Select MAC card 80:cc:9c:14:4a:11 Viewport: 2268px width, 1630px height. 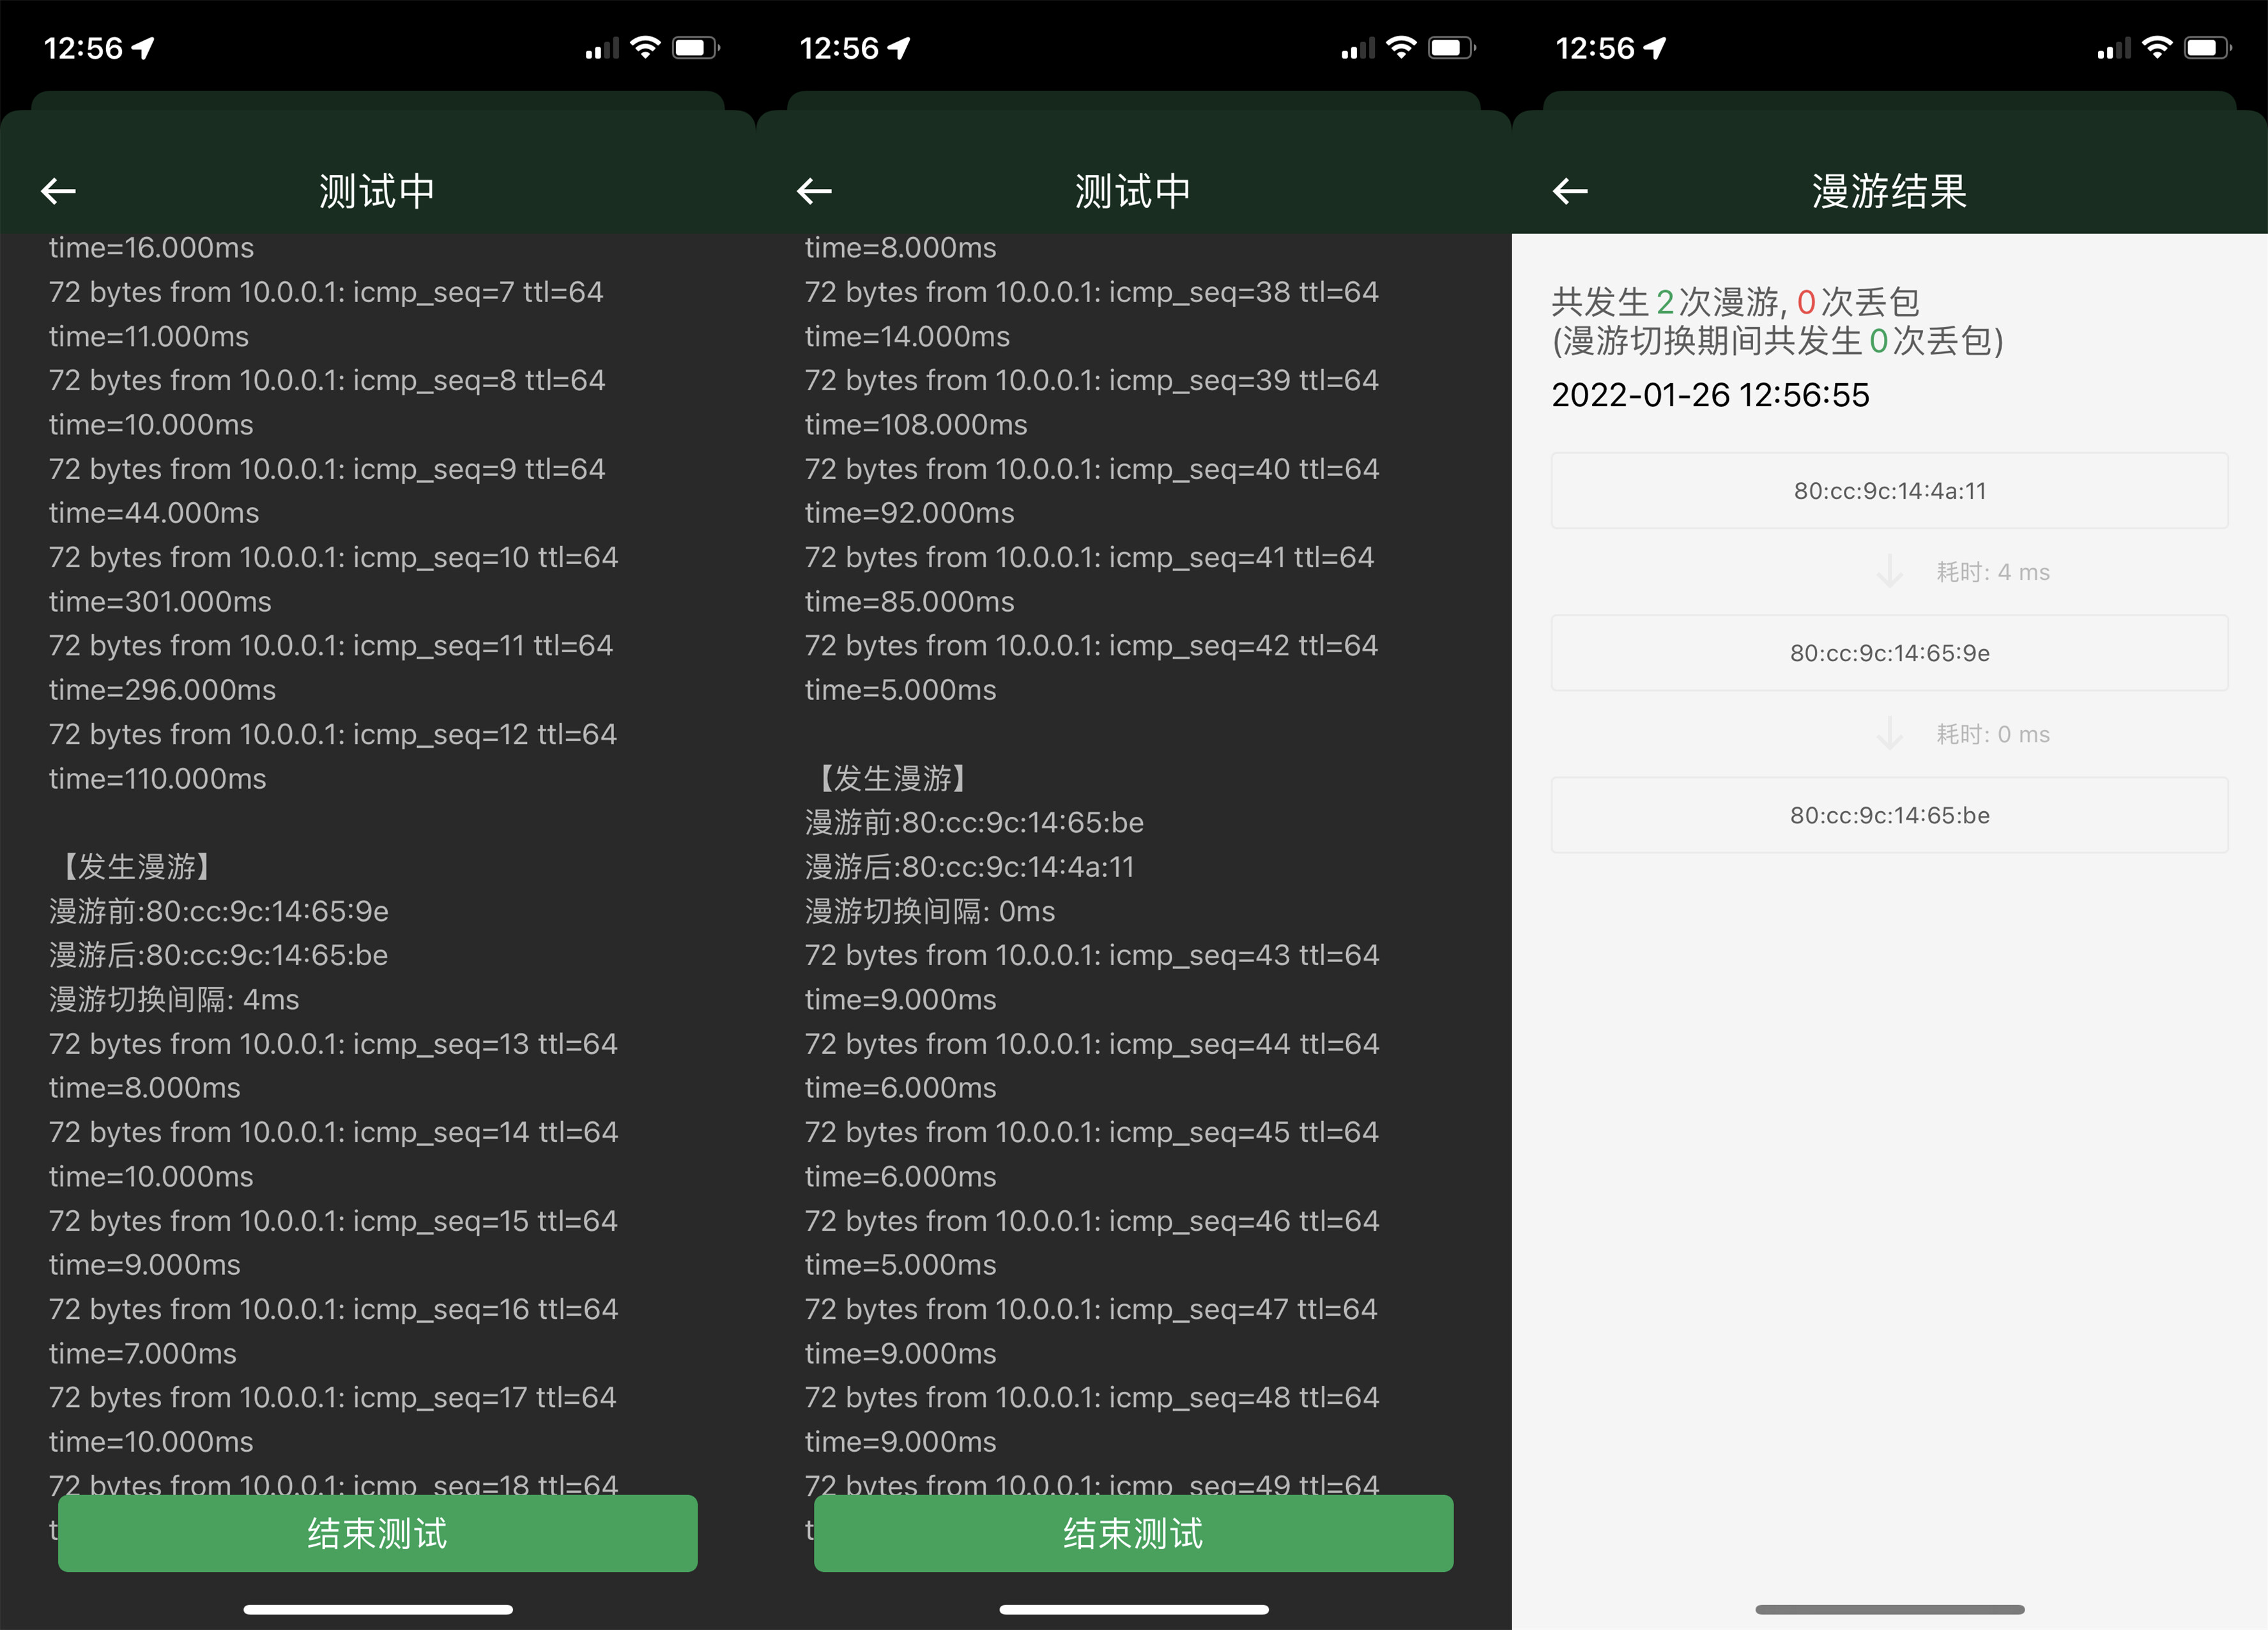[x=1889, y=491]
